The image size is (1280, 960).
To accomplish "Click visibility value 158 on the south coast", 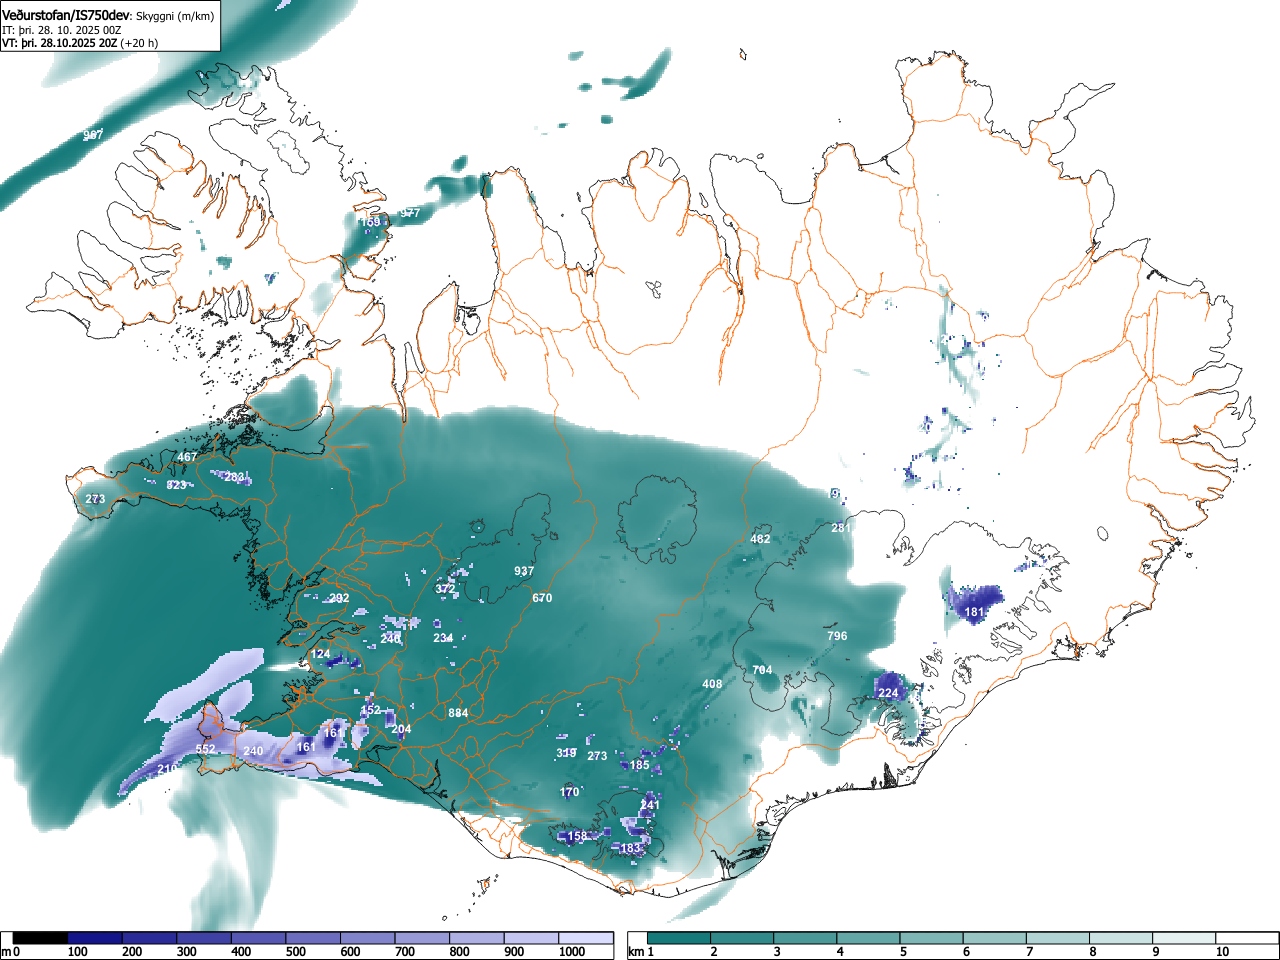I will [x=578, y=836].
